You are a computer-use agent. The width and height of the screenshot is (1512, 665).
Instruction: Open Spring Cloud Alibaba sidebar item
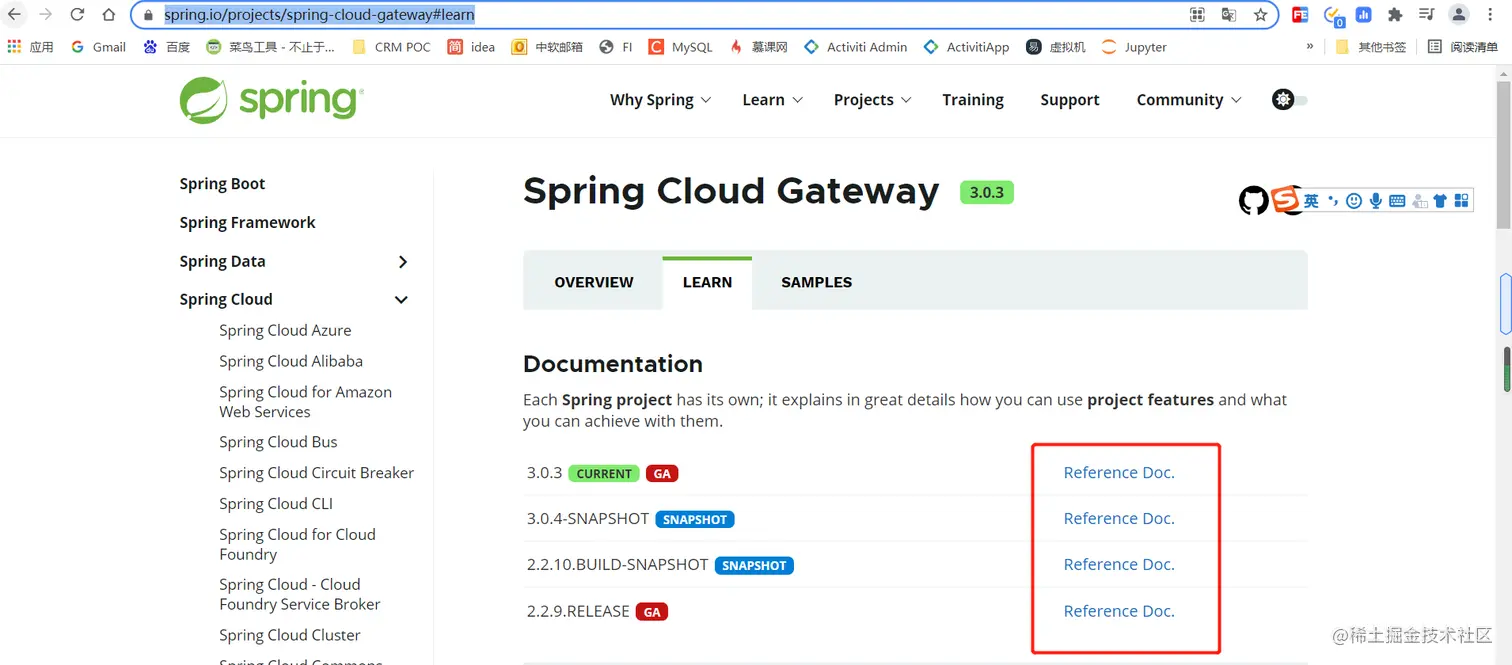click(291, 362)
